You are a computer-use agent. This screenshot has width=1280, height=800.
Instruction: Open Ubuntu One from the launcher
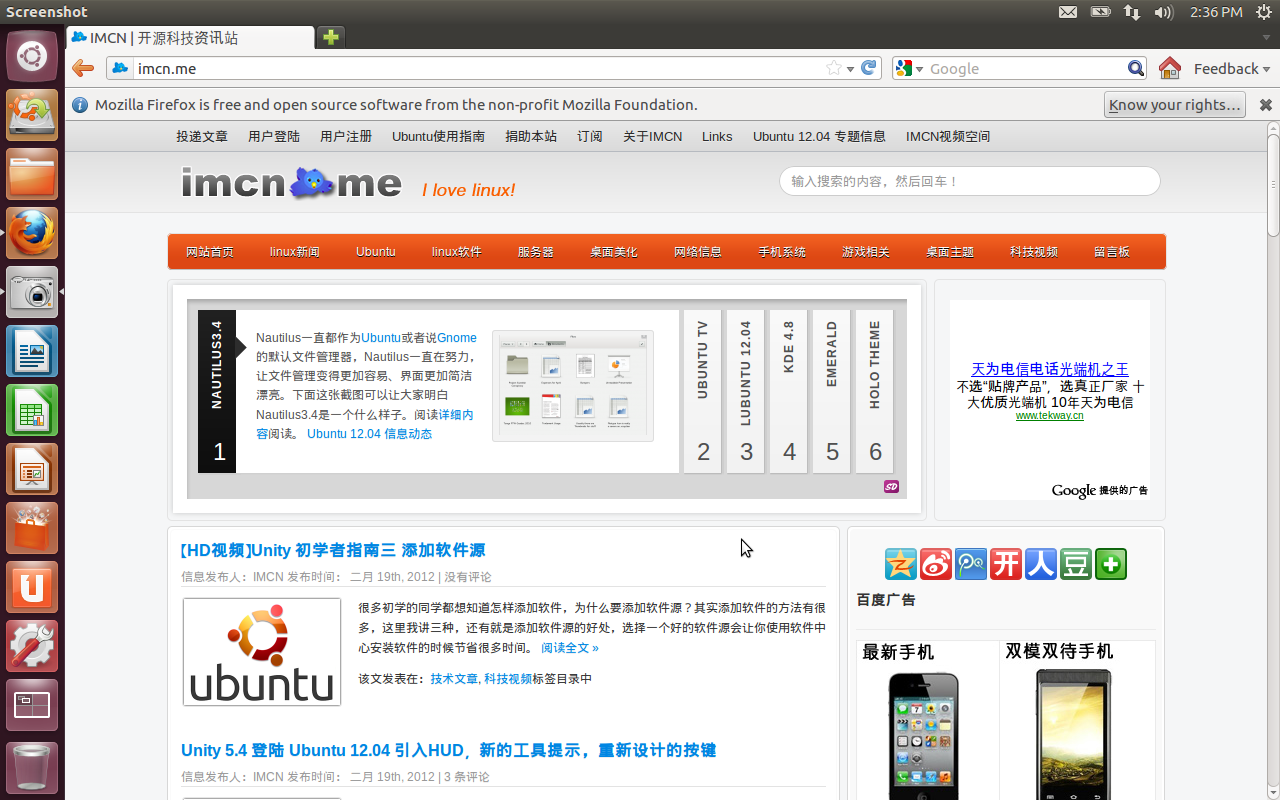tap(32, 587)
